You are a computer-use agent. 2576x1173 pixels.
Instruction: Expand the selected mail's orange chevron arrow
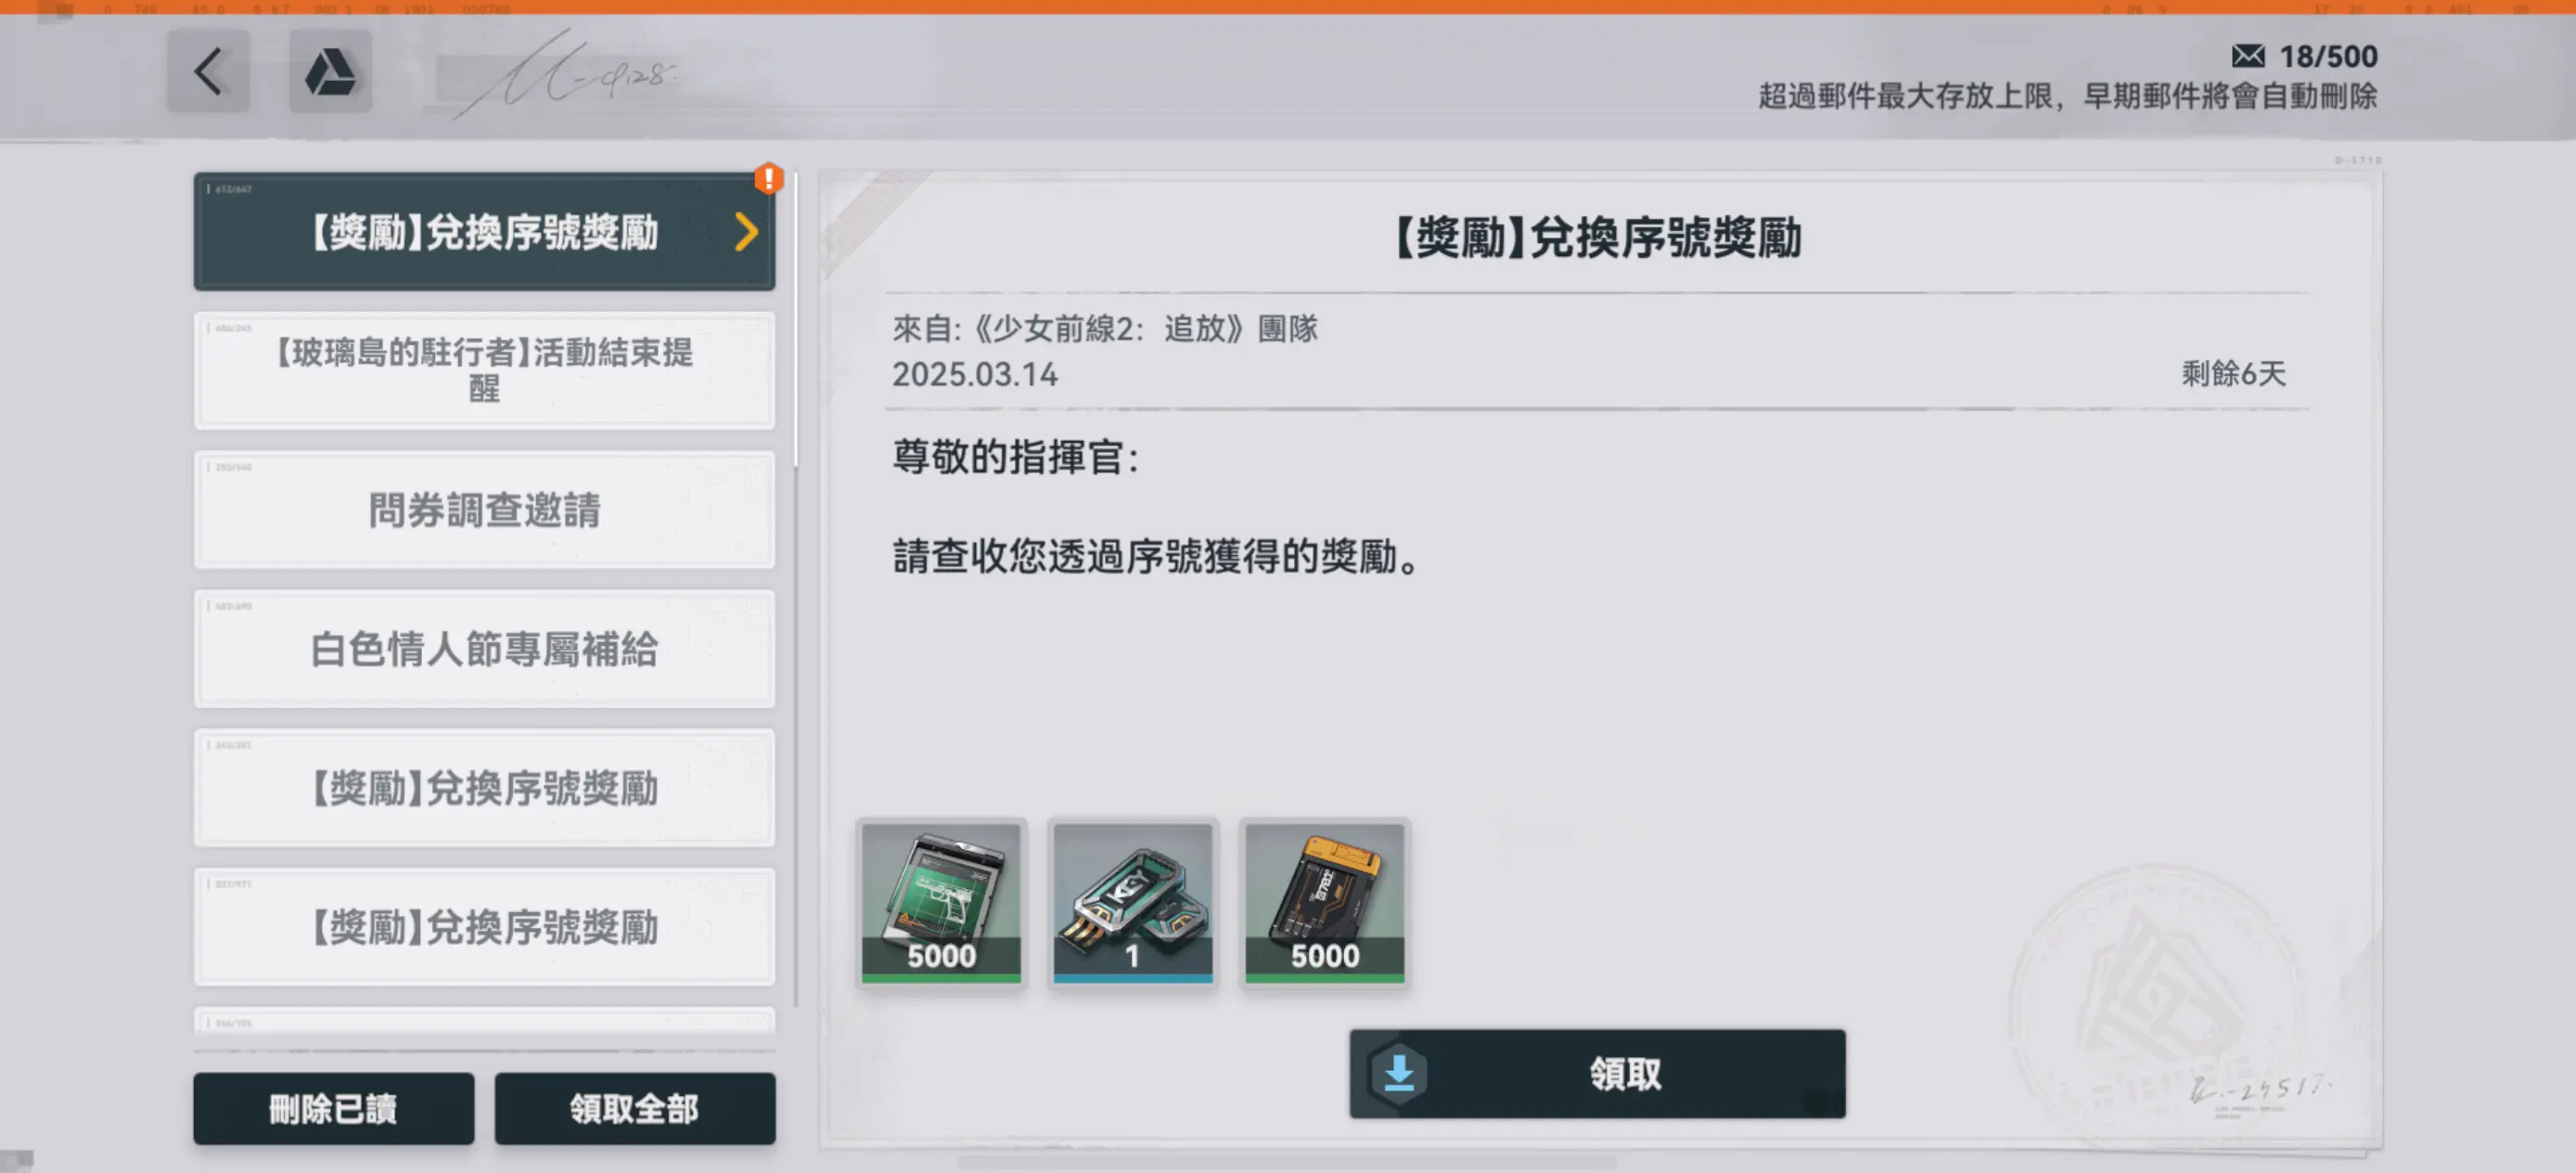(746, 232)
